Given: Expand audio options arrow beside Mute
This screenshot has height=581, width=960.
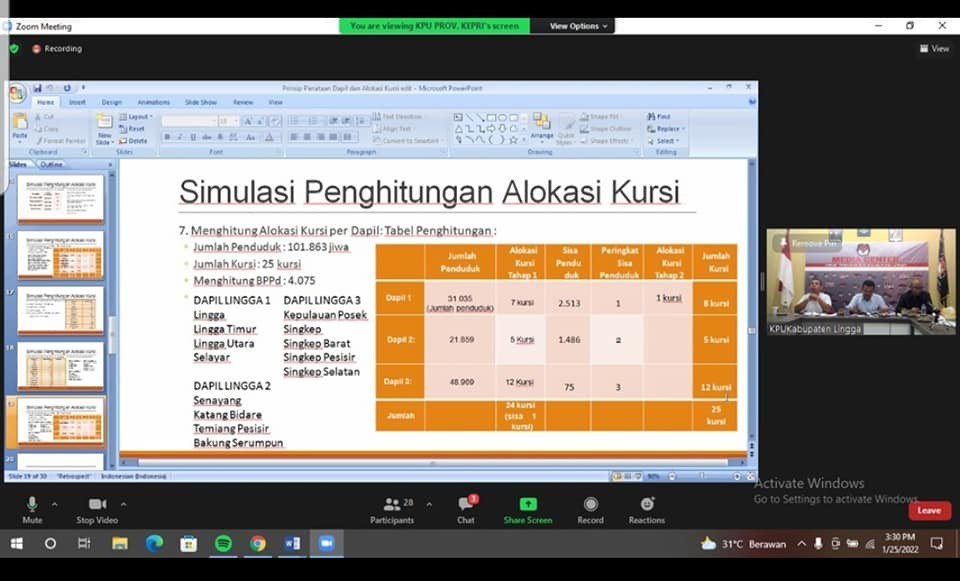Looking at the screenshot, I should [55, 504].
